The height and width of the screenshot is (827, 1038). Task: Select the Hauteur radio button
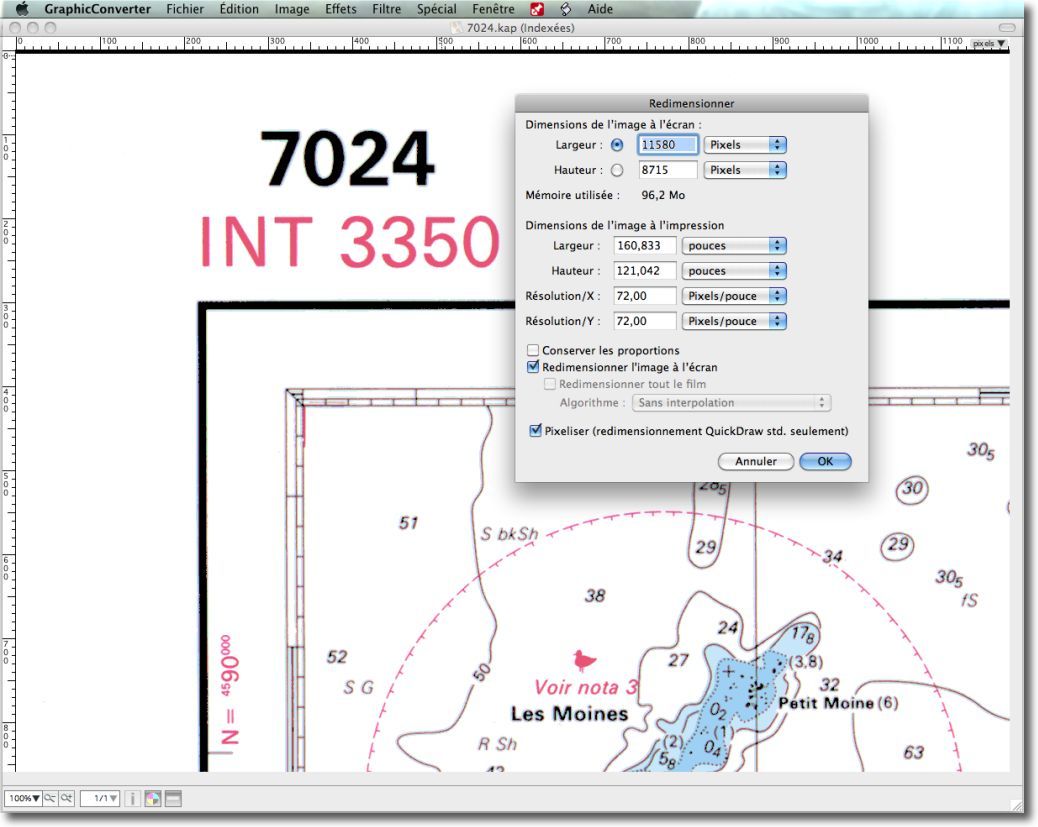point(617,170)
